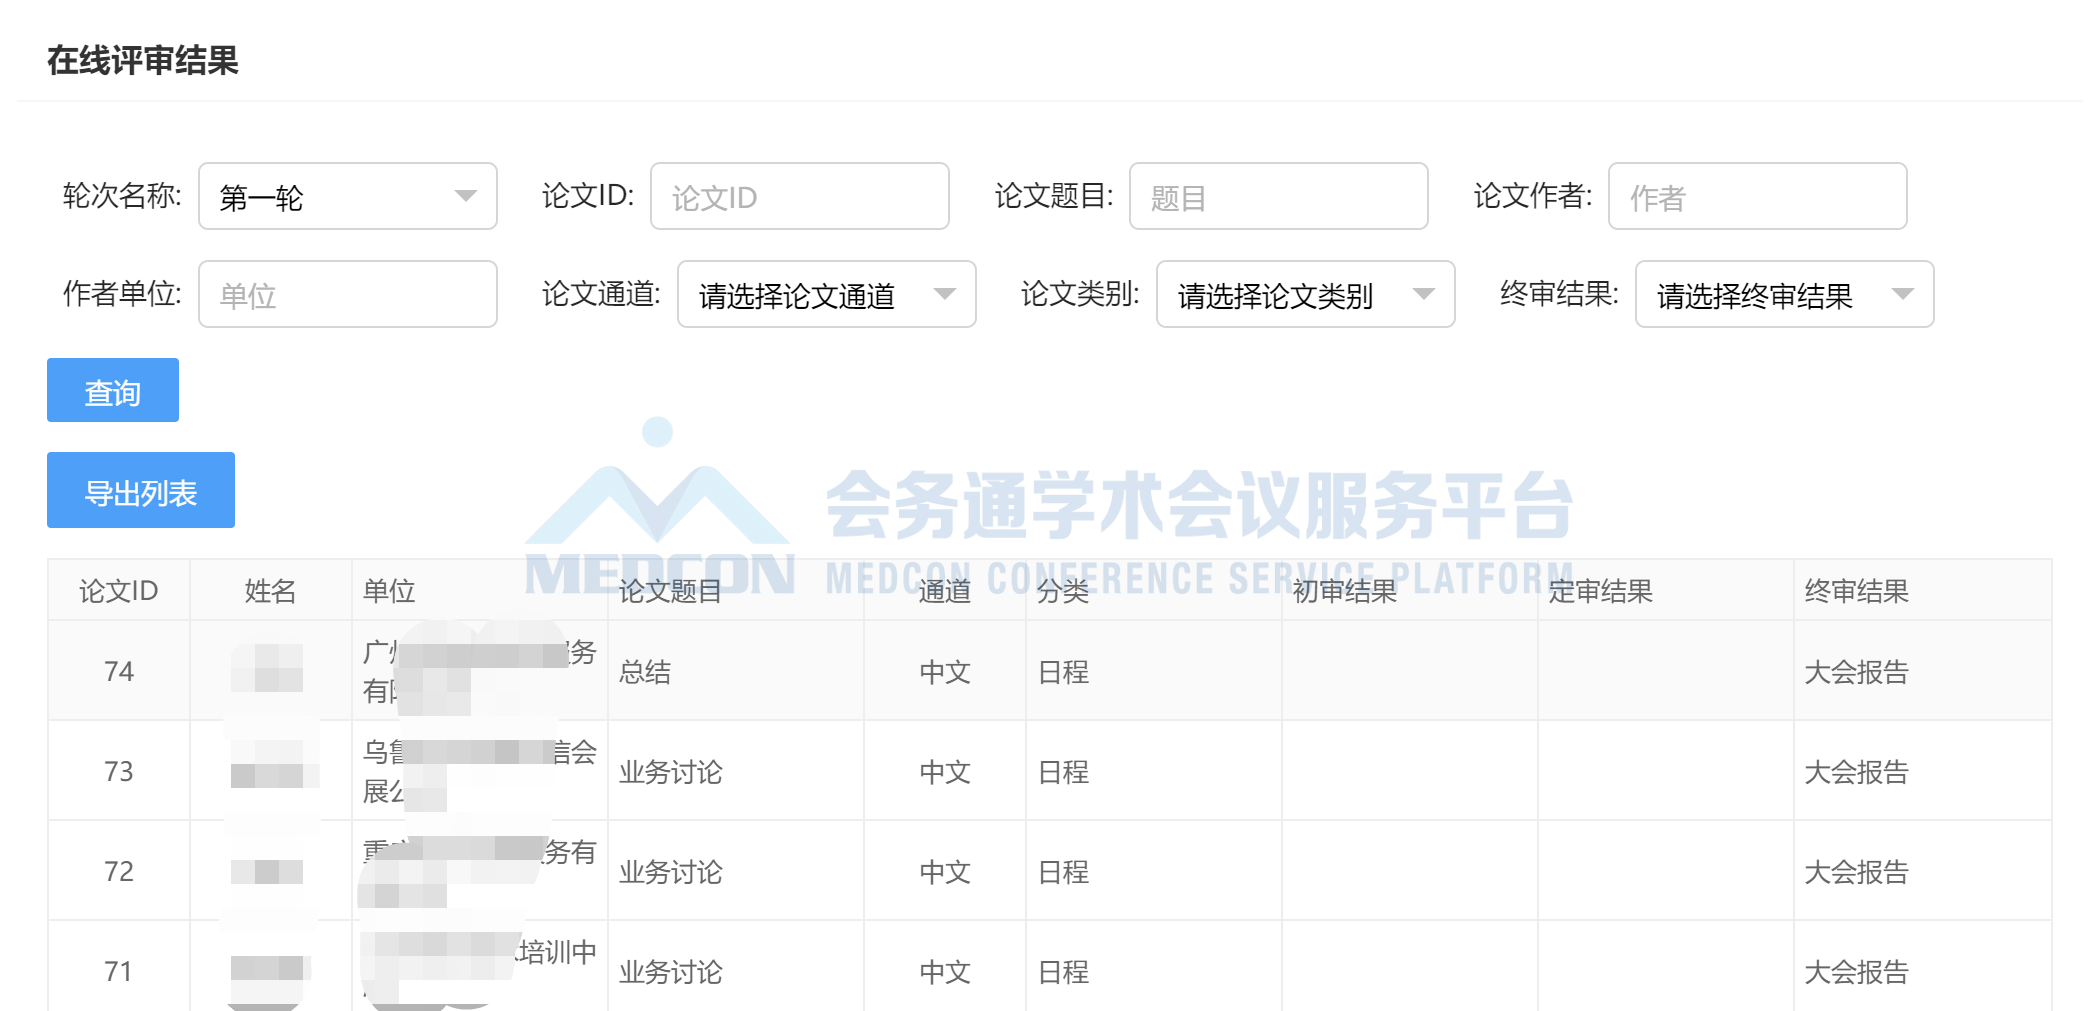Screen dimensions: 2097x1011
Task: Expand the 请选择论文类别 dropdown
Action: pos(1305,294)
